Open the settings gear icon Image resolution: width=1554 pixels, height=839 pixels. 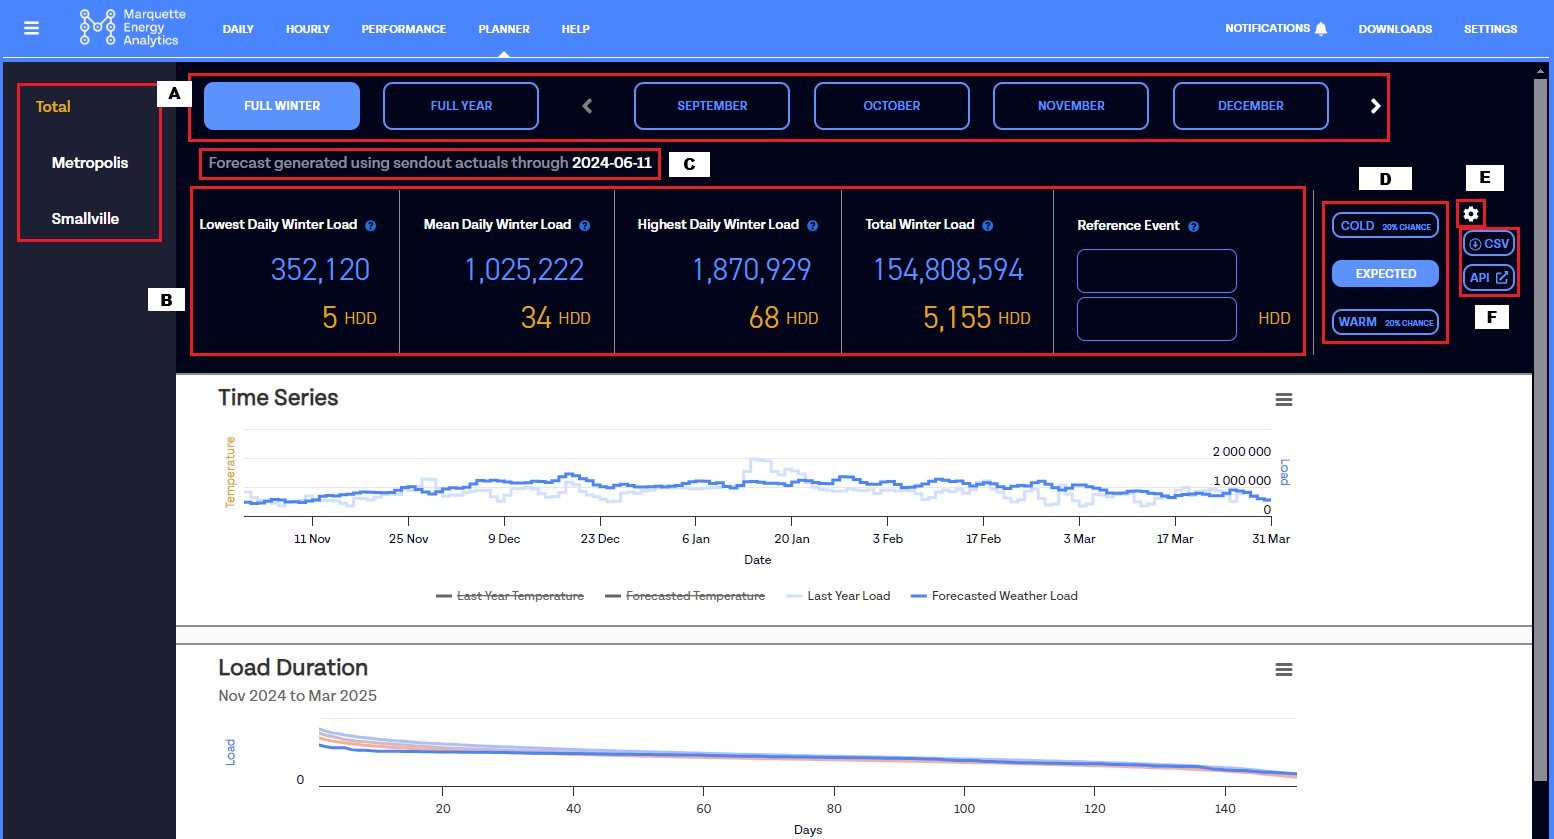pos(1470,214)
